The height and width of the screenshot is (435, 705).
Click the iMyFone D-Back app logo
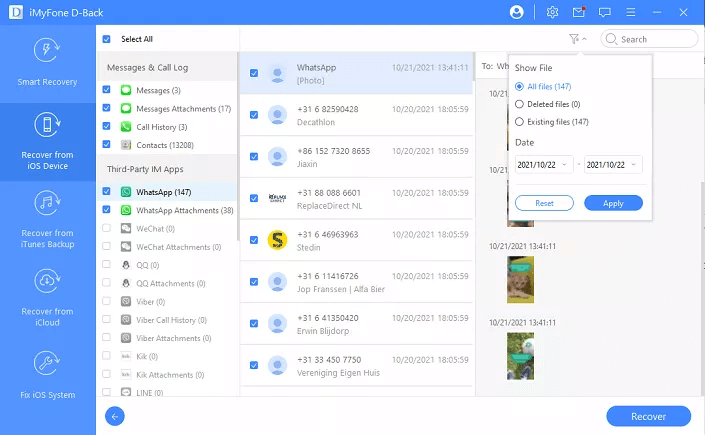[16, 12]
